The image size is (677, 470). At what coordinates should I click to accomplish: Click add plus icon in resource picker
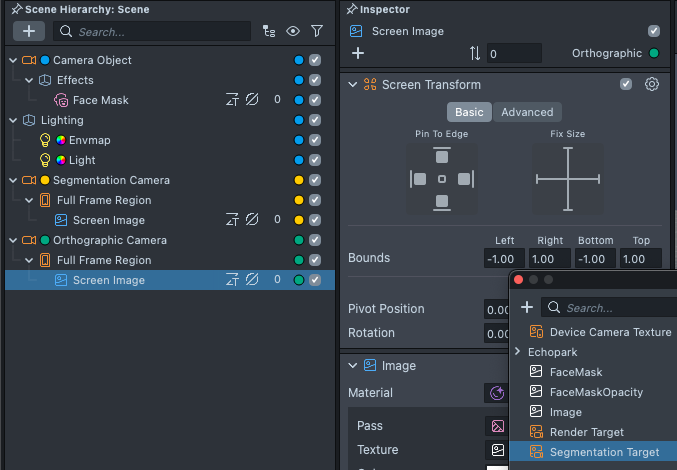[x=527, y=308]
